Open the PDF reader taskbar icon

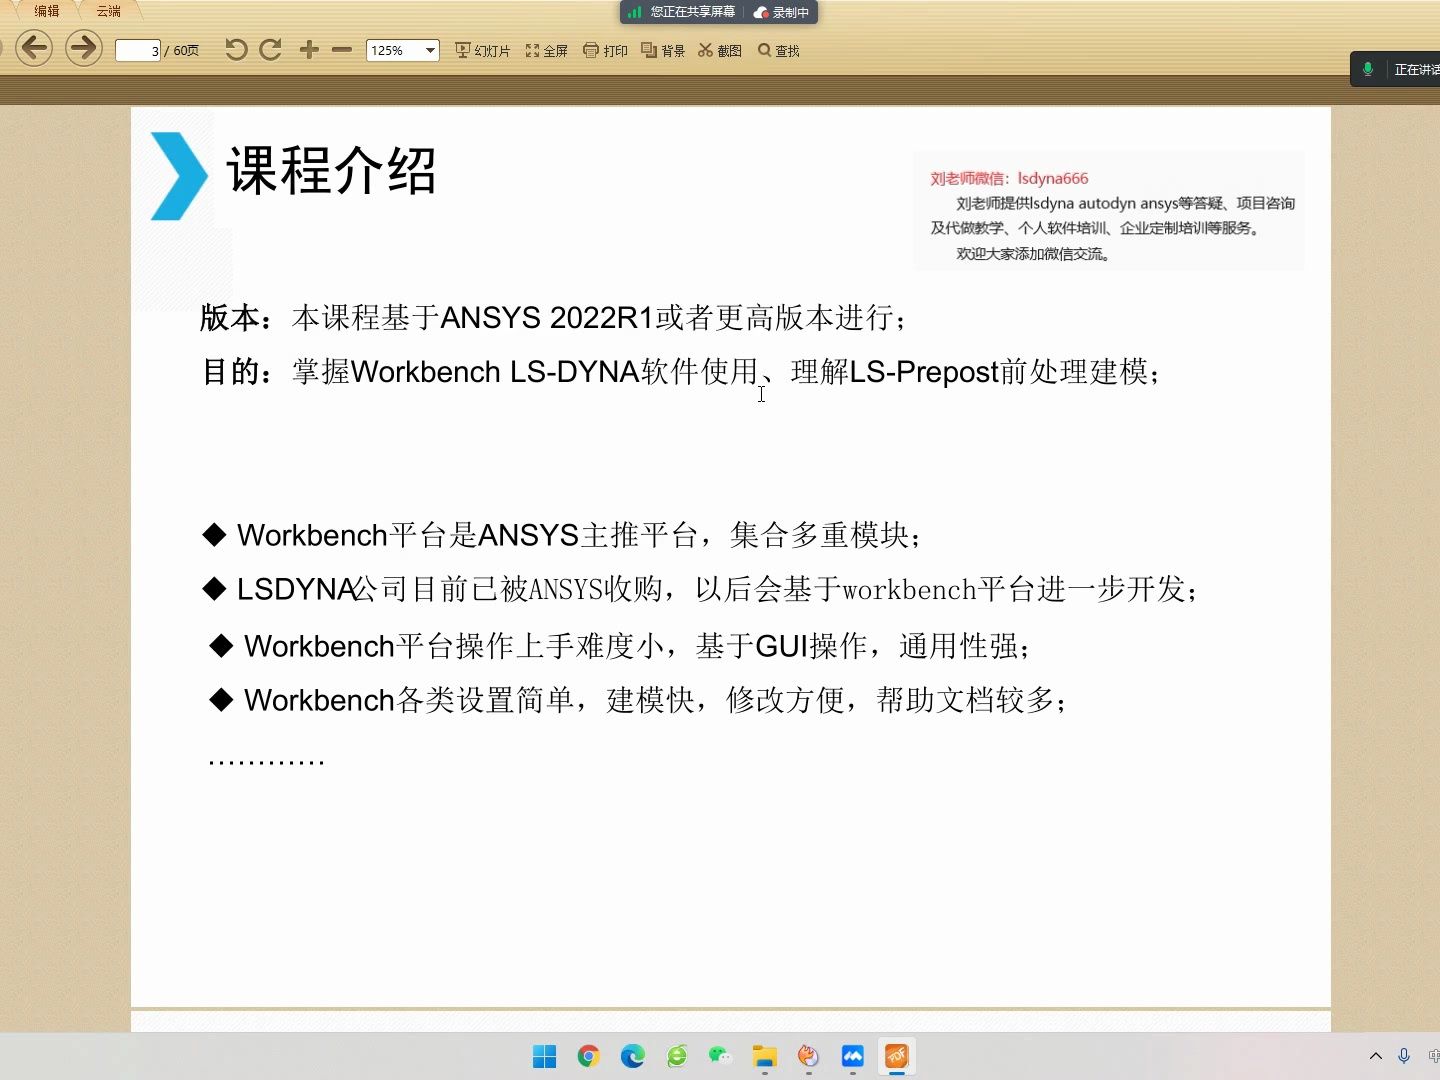[896, 1056]
